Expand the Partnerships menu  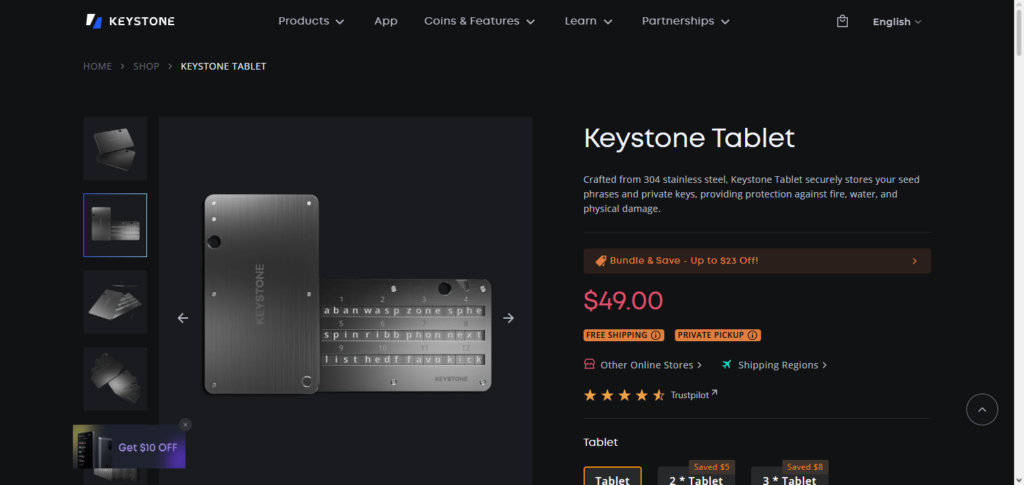686,21
